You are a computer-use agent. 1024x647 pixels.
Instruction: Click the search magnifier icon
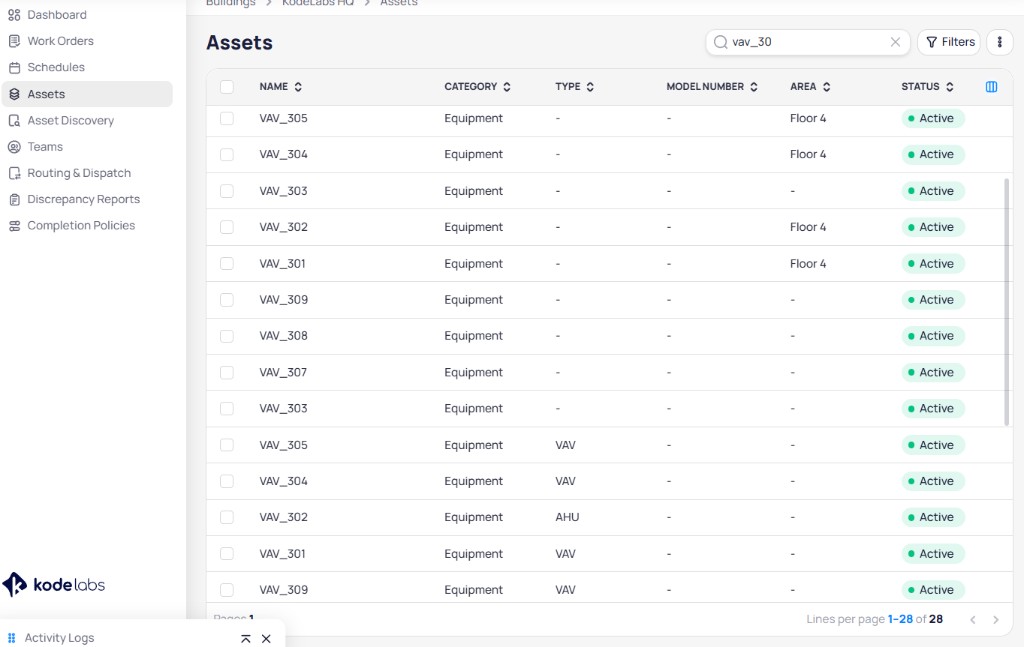720,42
